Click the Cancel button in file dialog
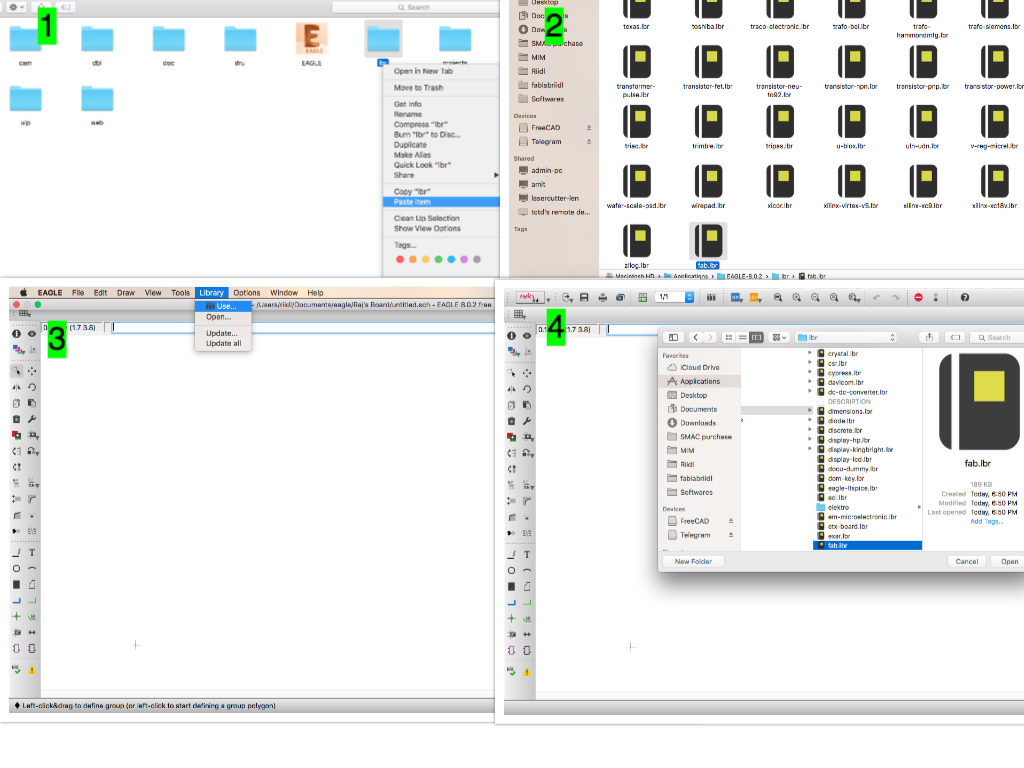Image resolution: width=1024 pixels, height=768 pixels. [967, 562]
